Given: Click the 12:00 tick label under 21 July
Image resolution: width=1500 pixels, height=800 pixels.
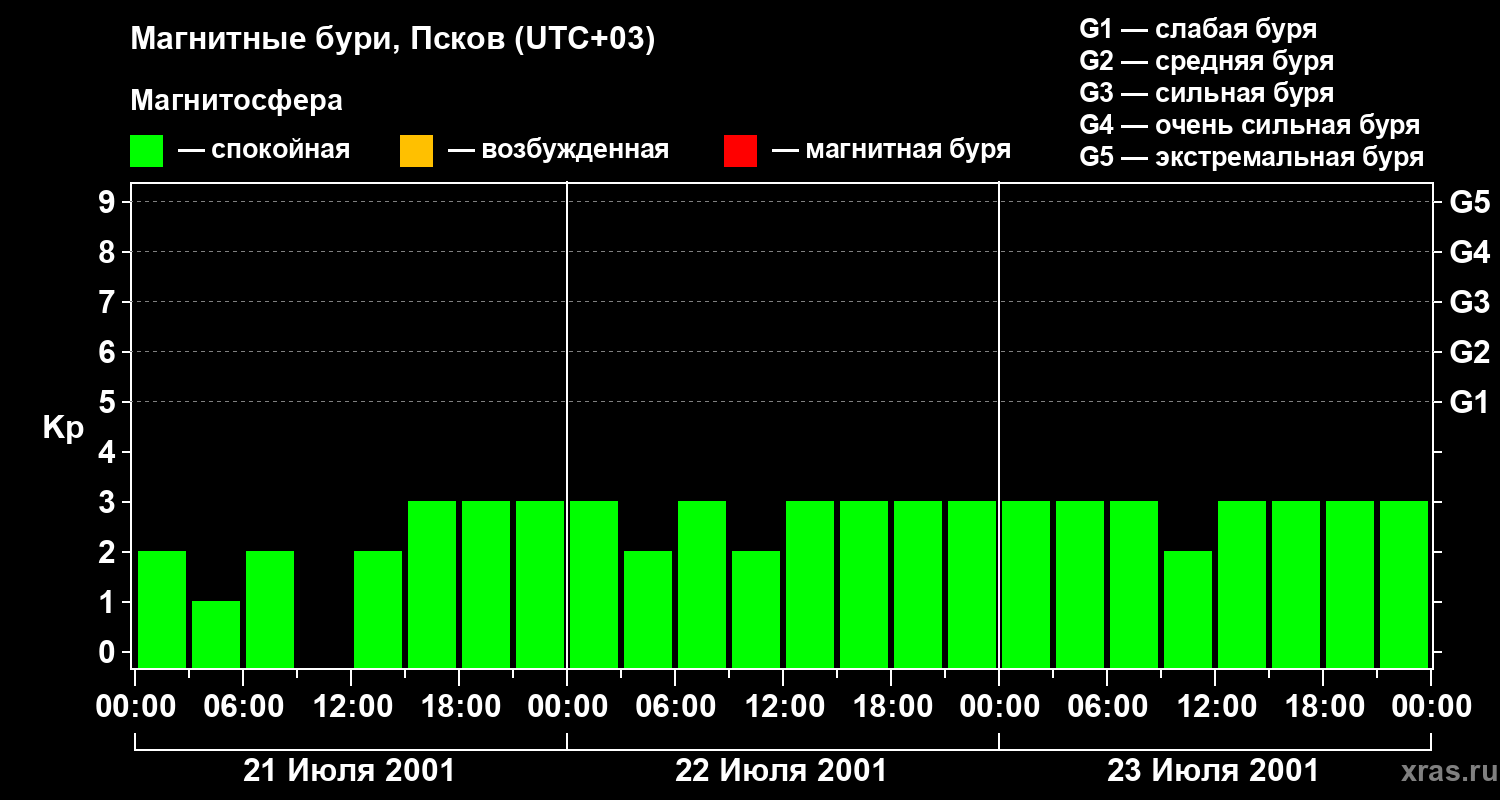Looking at the screenshot, I should [x=353, y=707].
